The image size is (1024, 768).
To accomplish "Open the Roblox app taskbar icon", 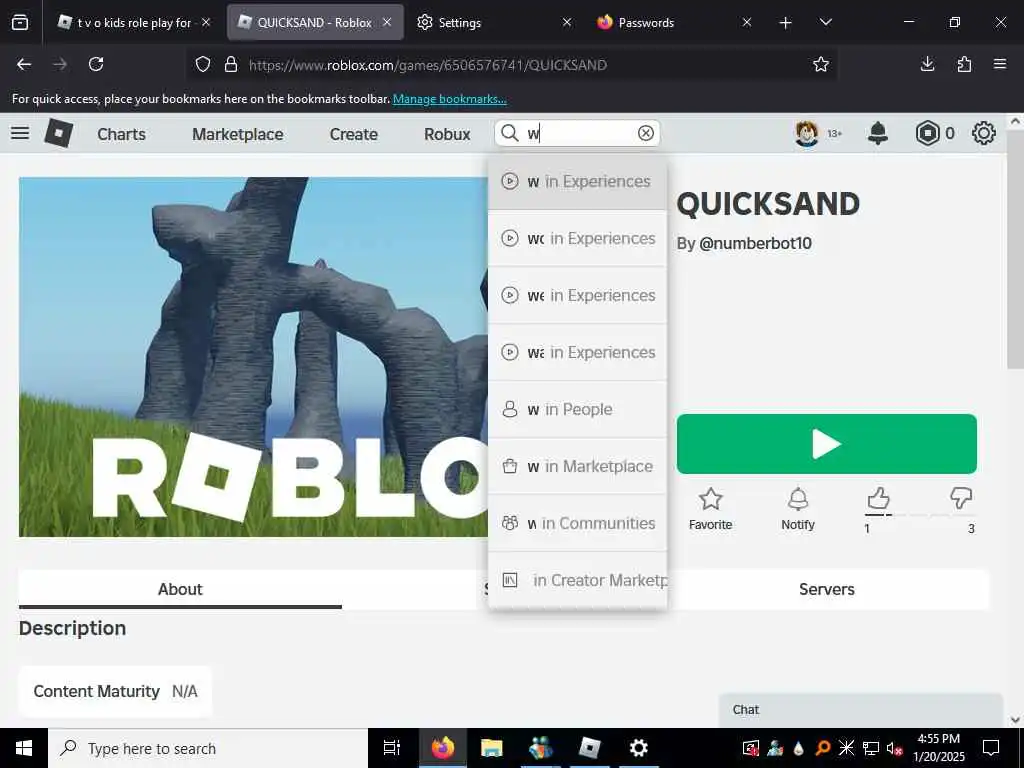I will [x=589, y=748].
